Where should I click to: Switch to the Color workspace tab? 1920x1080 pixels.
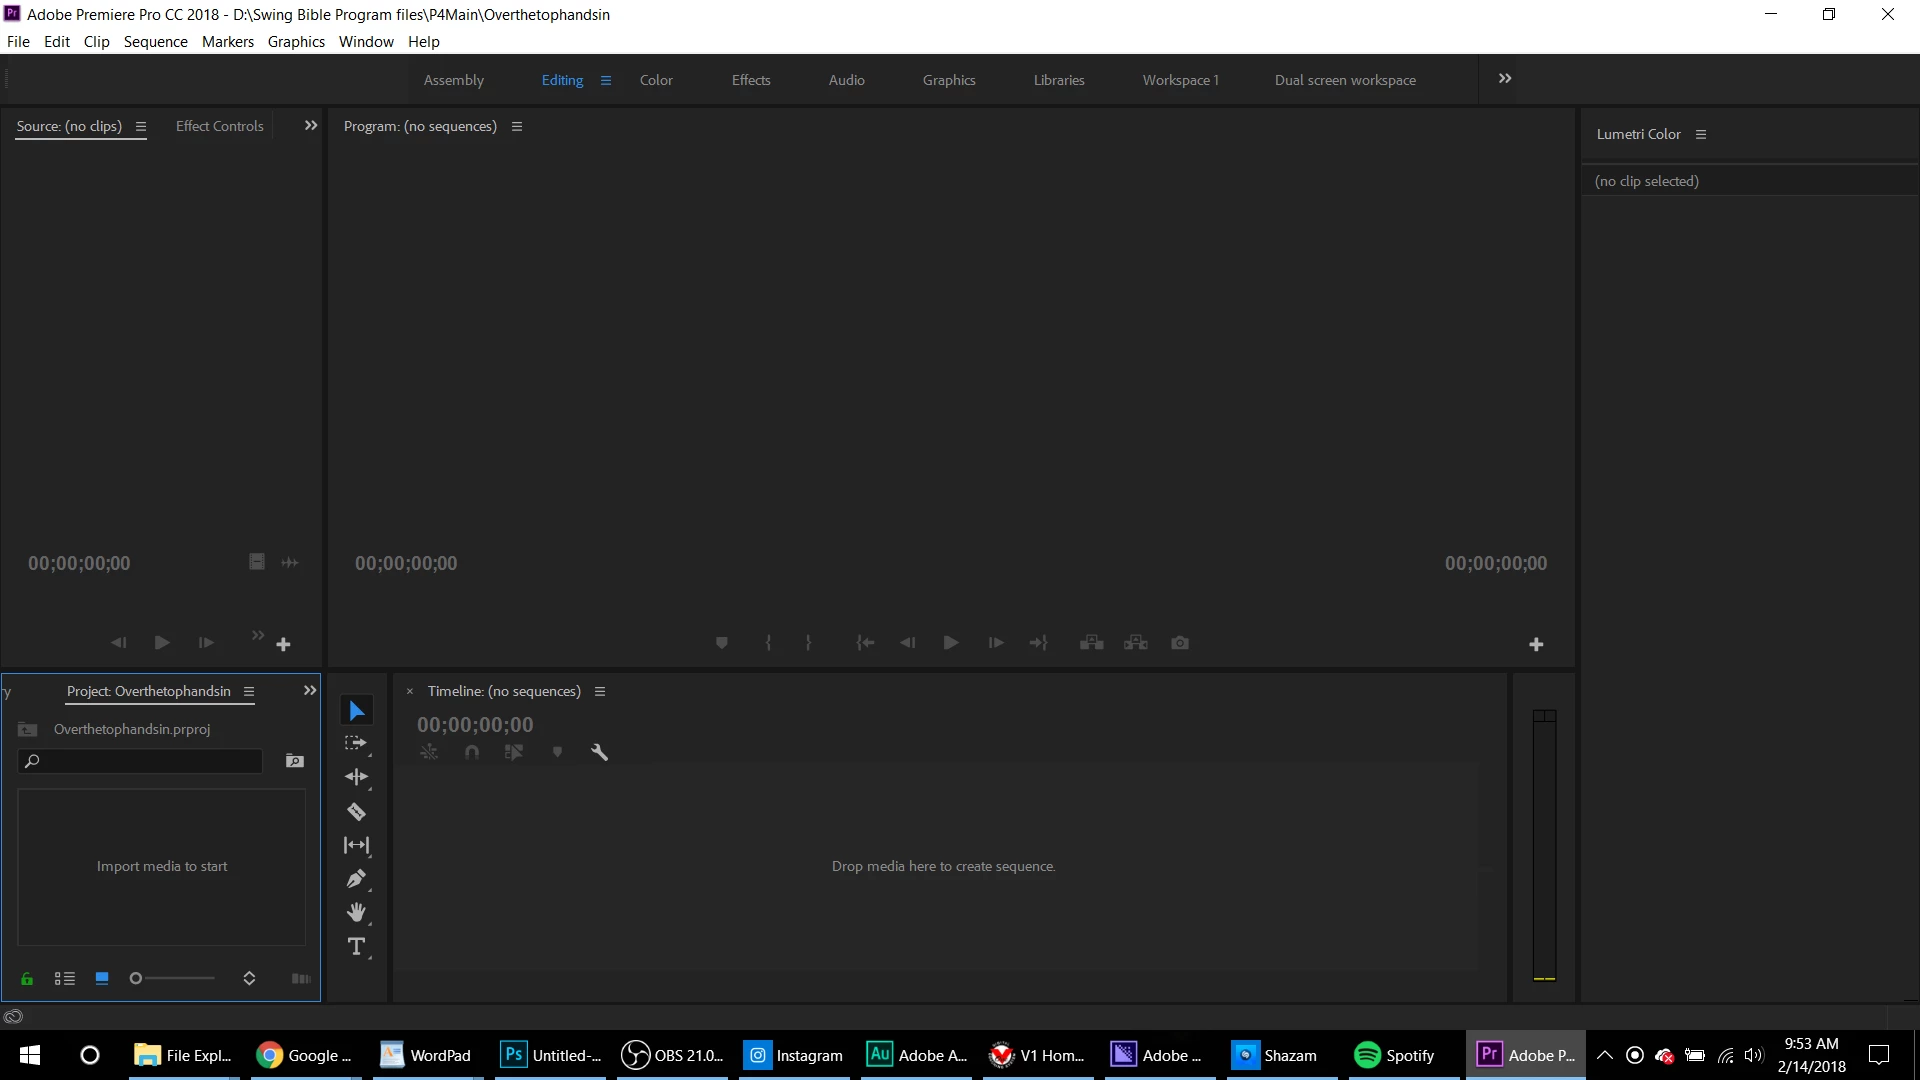click(656, 80)
